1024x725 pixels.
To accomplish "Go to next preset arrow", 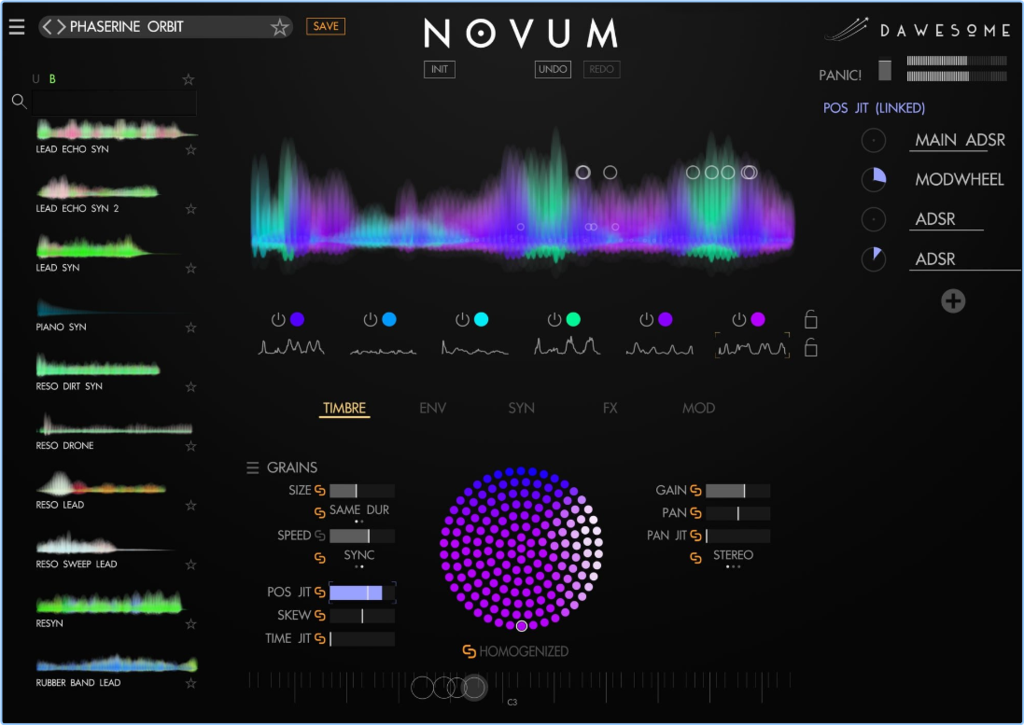I will (x=61, y=27).
